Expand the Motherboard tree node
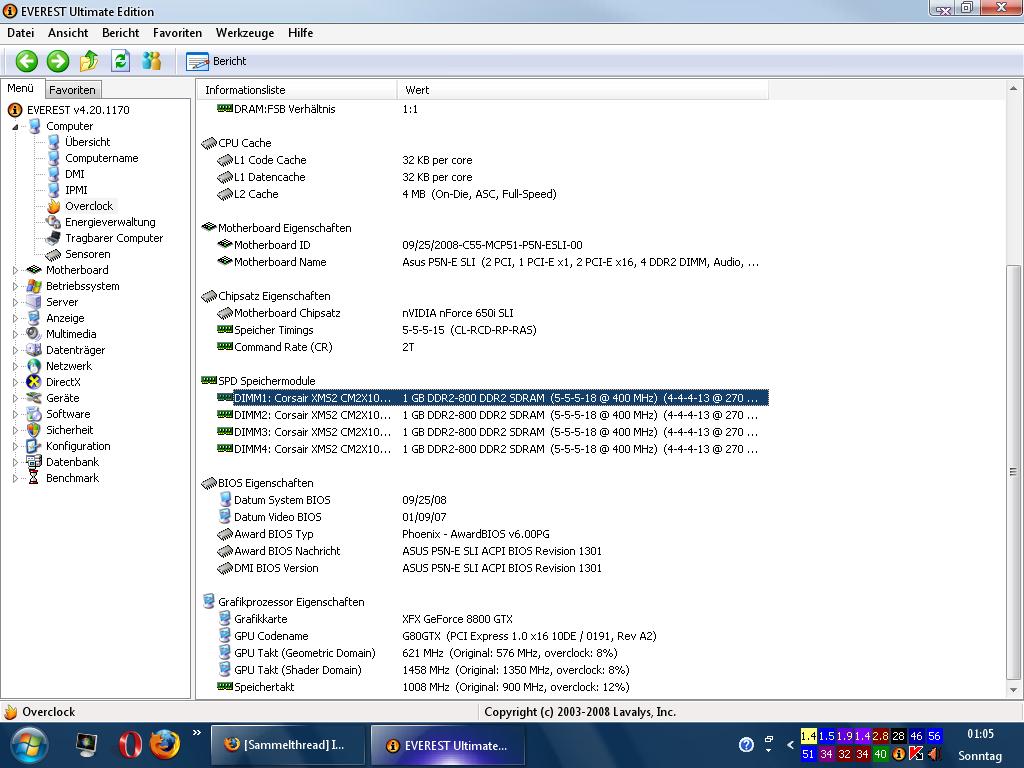The height and width of the screenshot is (768, 1024). [15, 270]
